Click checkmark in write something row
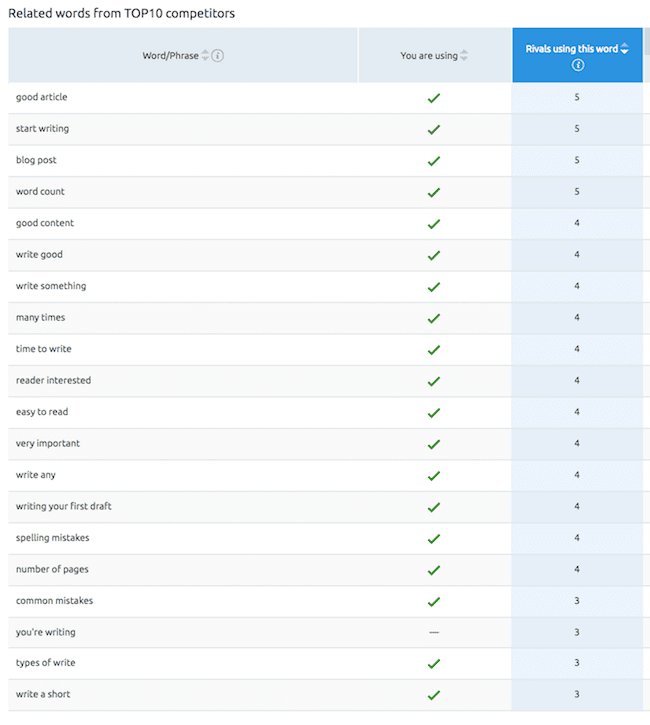Screen dimensions: 650x725 434,287
